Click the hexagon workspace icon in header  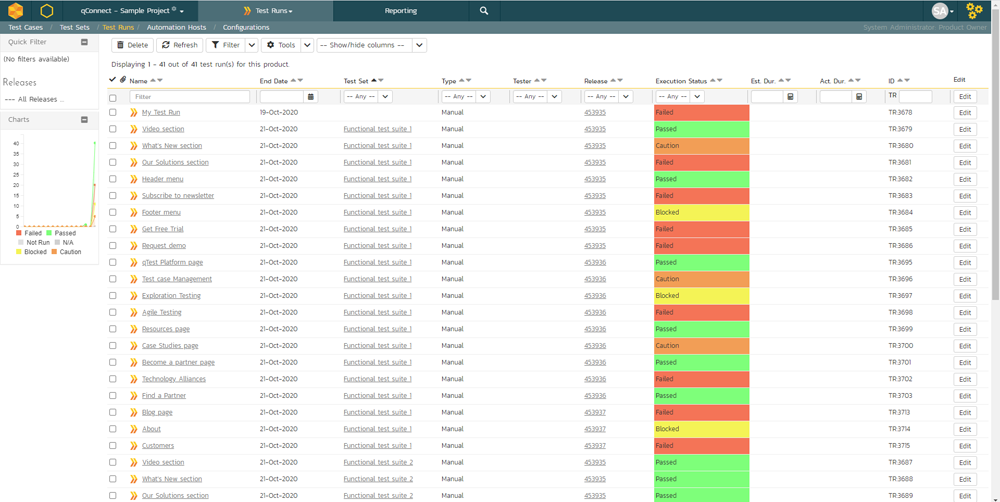46,11
